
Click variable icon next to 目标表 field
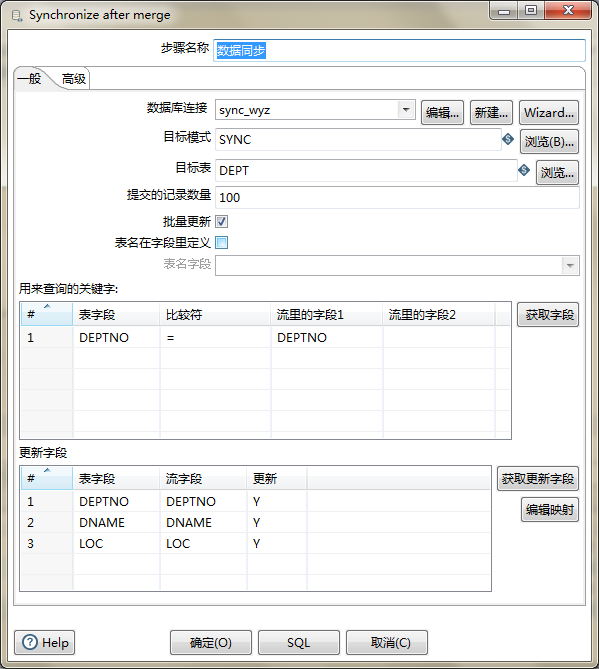point(524,170)
